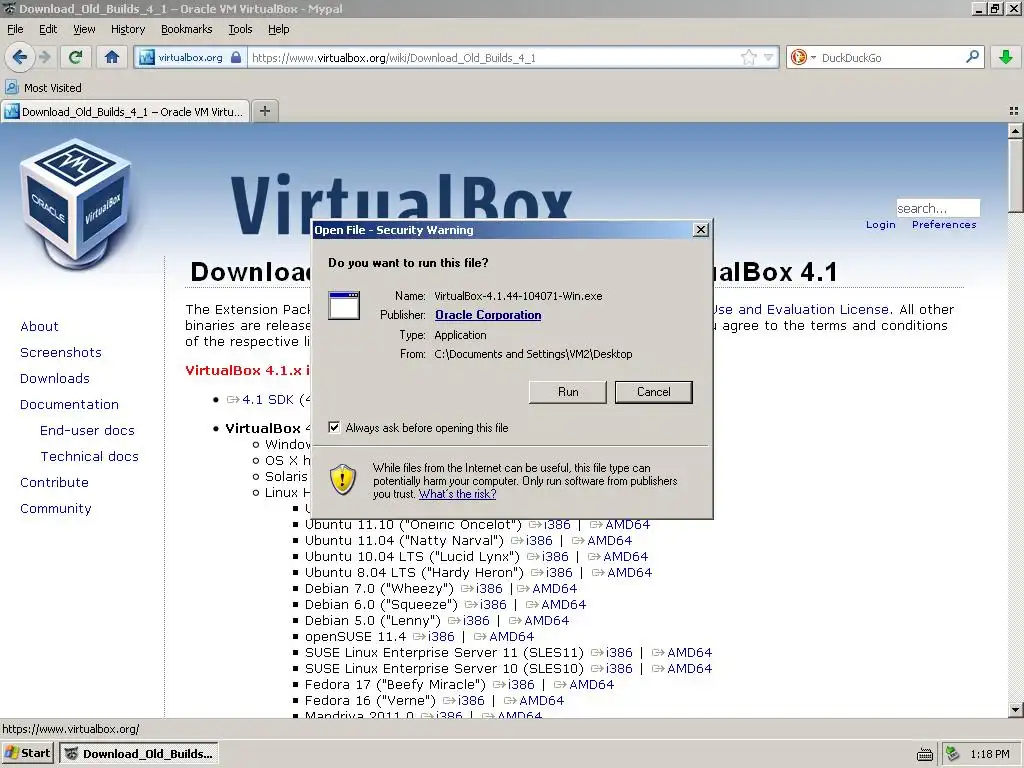Open the Downloads sidebar link
Image resolution: width=1024 pixels, height=768 pixels.
click(x=55, y=379)
